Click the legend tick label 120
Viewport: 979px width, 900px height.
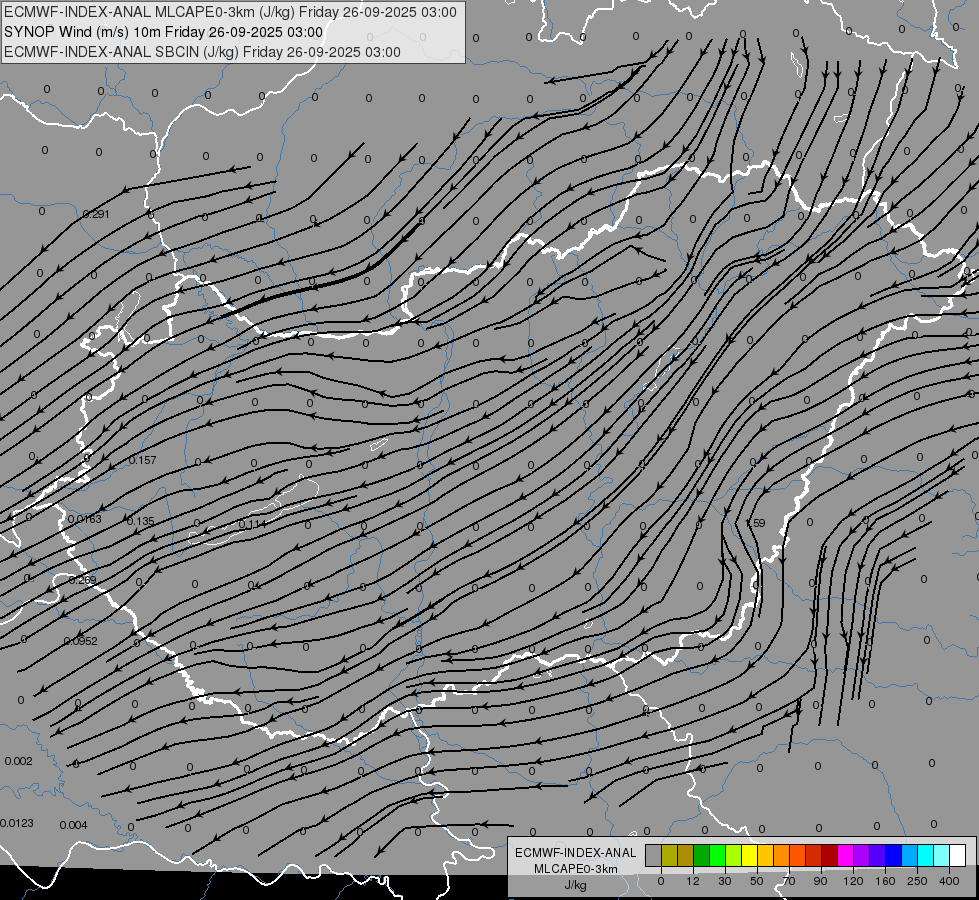[853, 881]
